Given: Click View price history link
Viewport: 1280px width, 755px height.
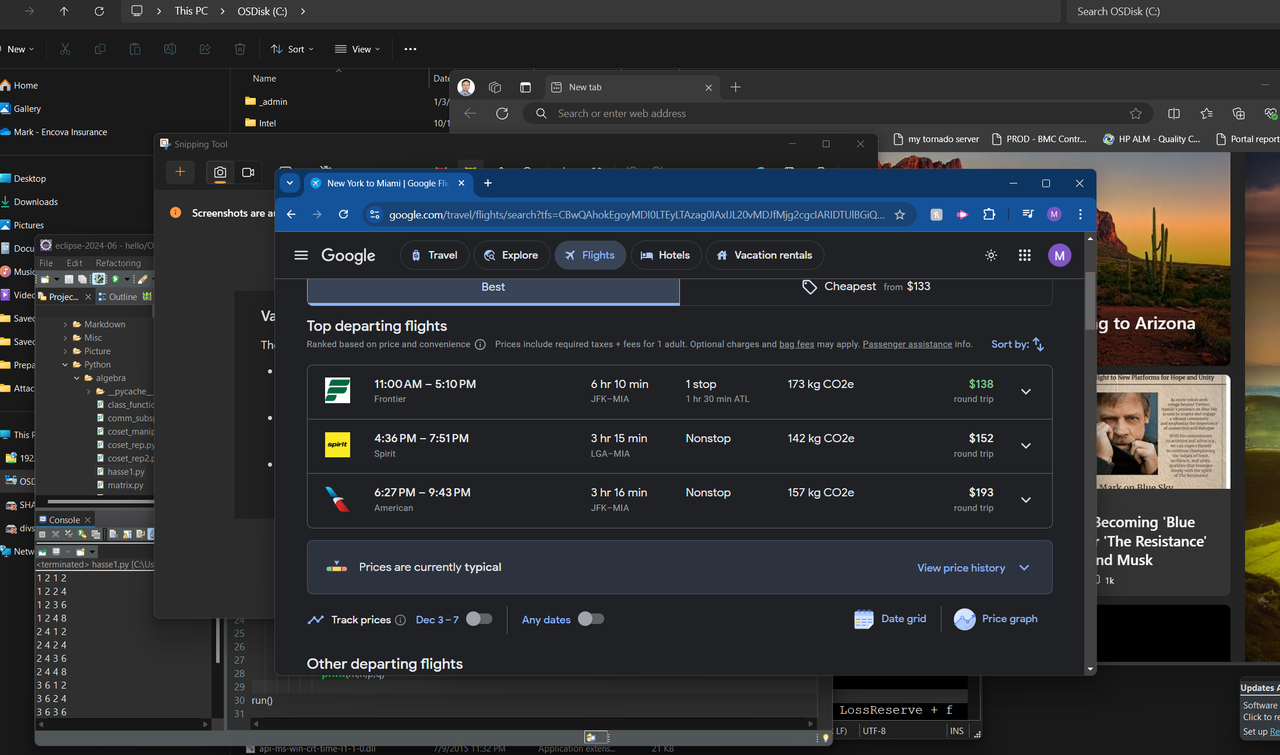Looking at the screenshot, I should [x=961, y=568].
